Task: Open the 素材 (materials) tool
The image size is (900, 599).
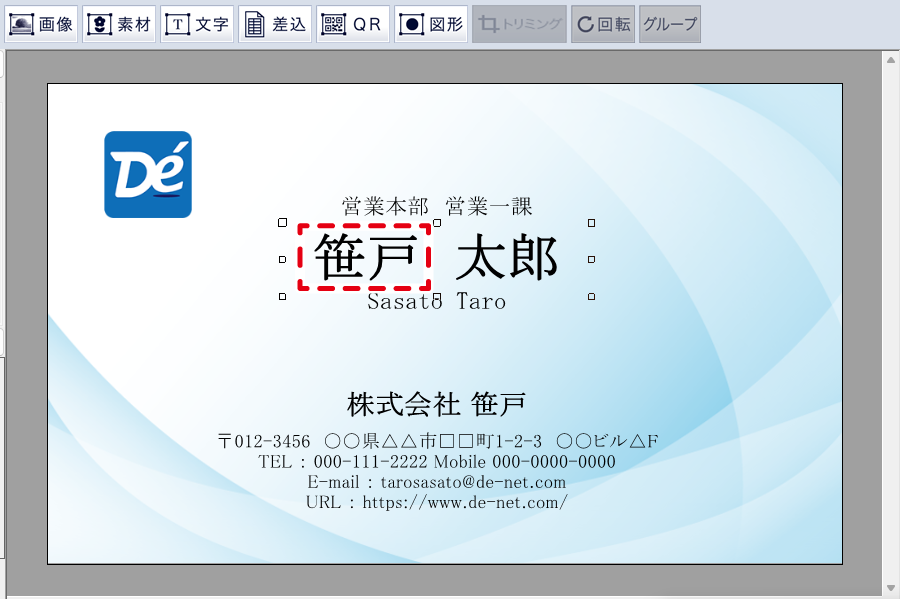Action: tap(119, 24)
